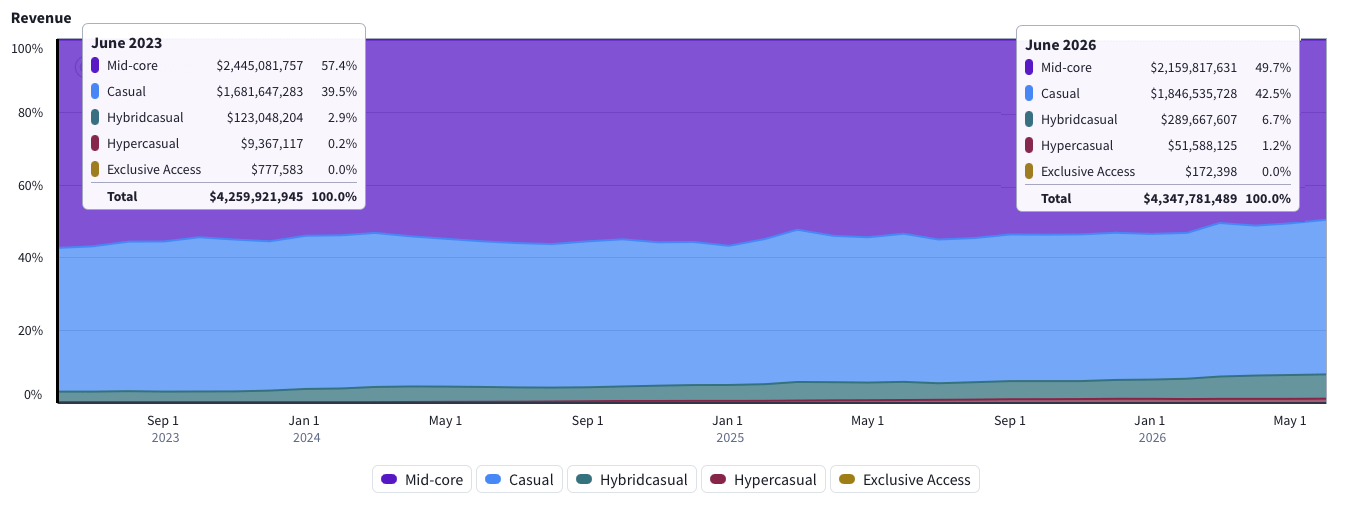Click the value $777,583
Image resolution: width=1345 pixels, height=507 pixels.
[x=279, y=169]
